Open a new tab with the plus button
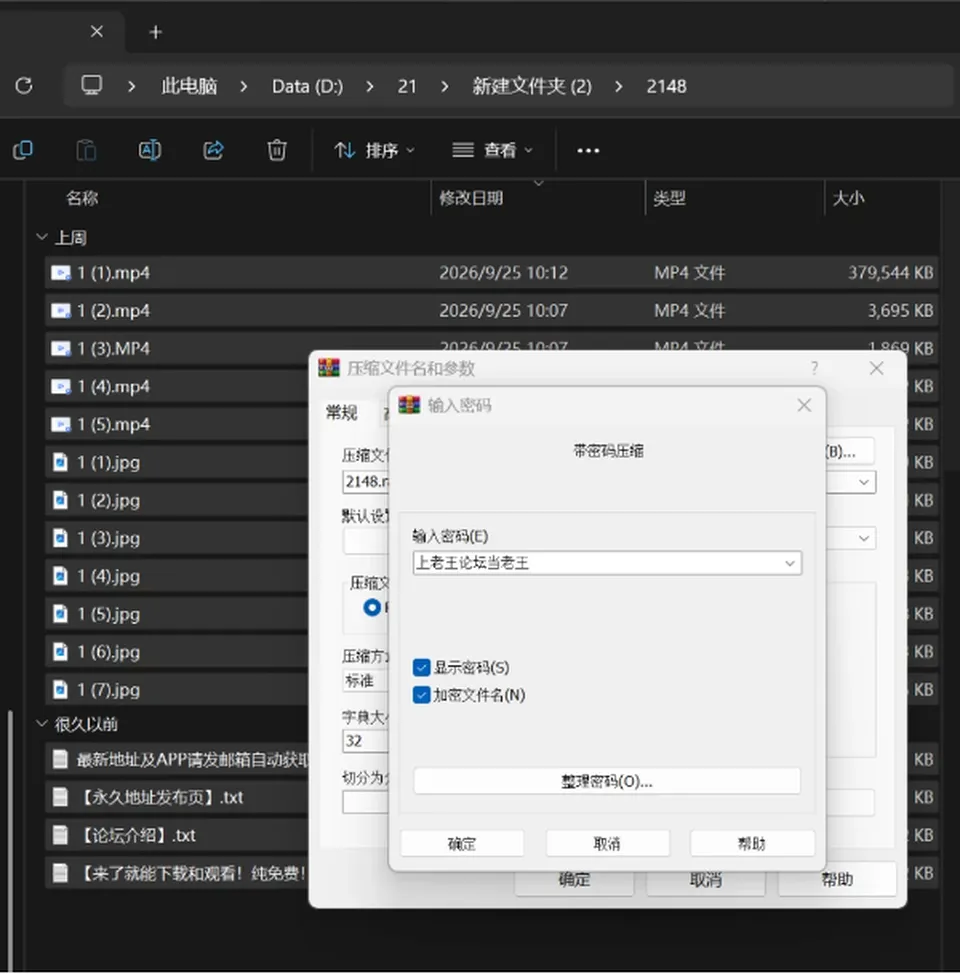This screenshot has width=960, height=974. [x=155, y=32]
